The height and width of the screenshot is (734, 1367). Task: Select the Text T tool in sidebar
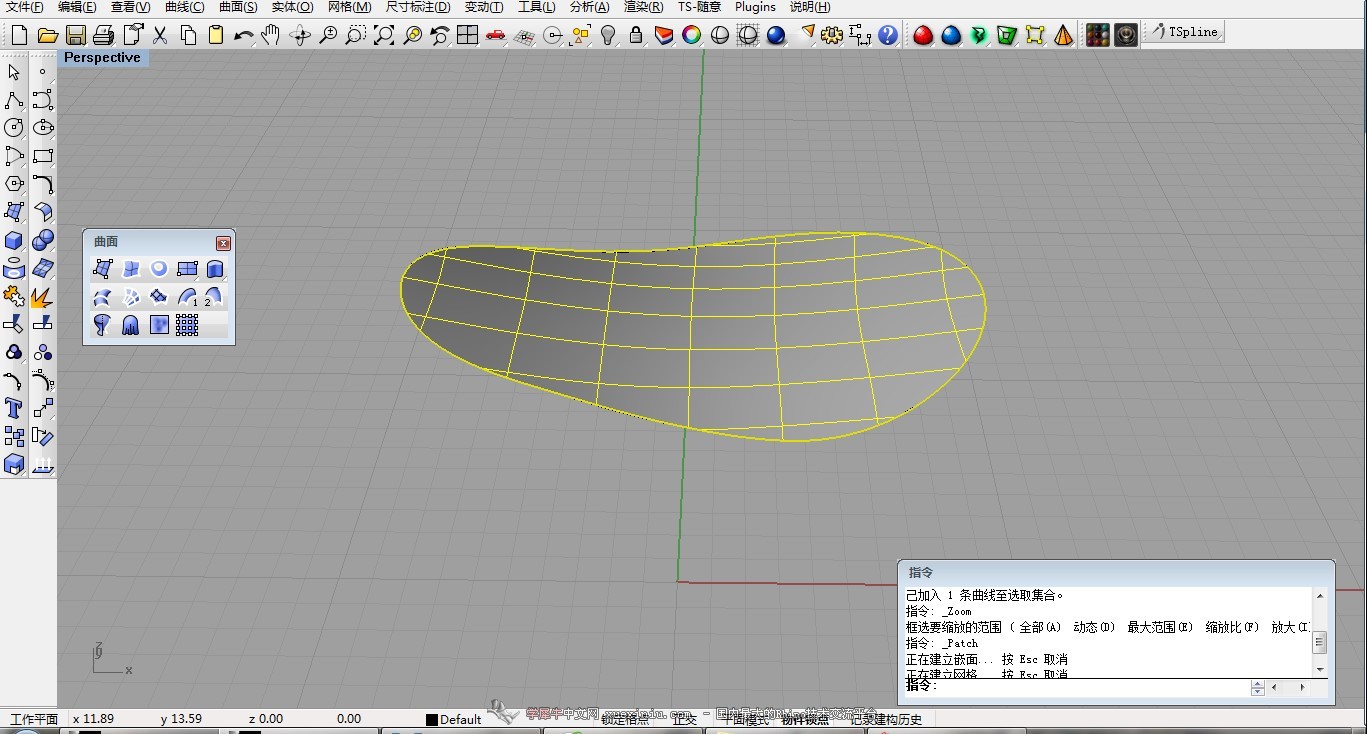[14, 408]
